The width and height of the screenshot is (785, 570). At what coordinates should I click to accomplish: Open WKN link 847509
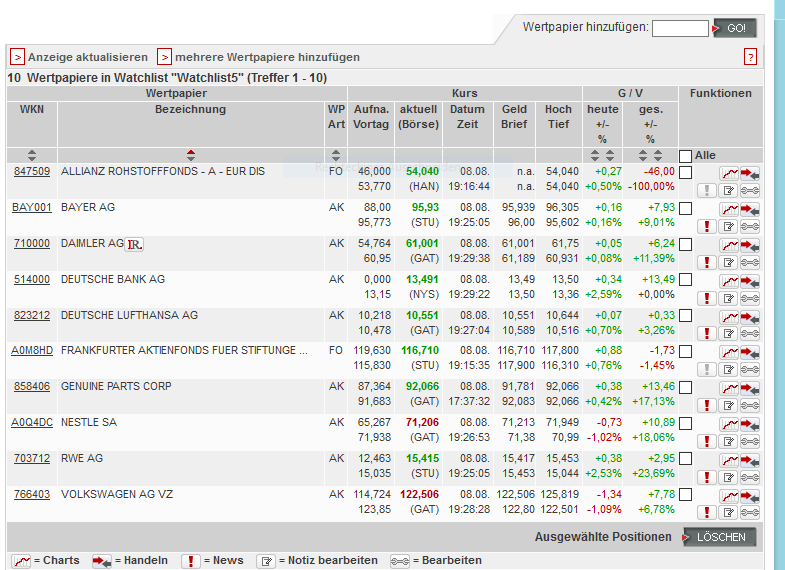tap(32, 171)
